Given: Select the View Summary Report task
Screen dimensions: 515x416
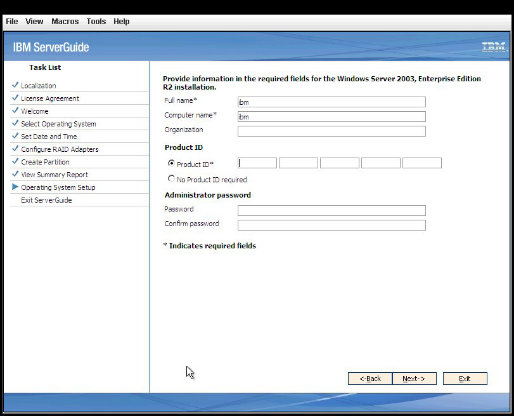Looking at the screenshot, I should pos(54,175).
